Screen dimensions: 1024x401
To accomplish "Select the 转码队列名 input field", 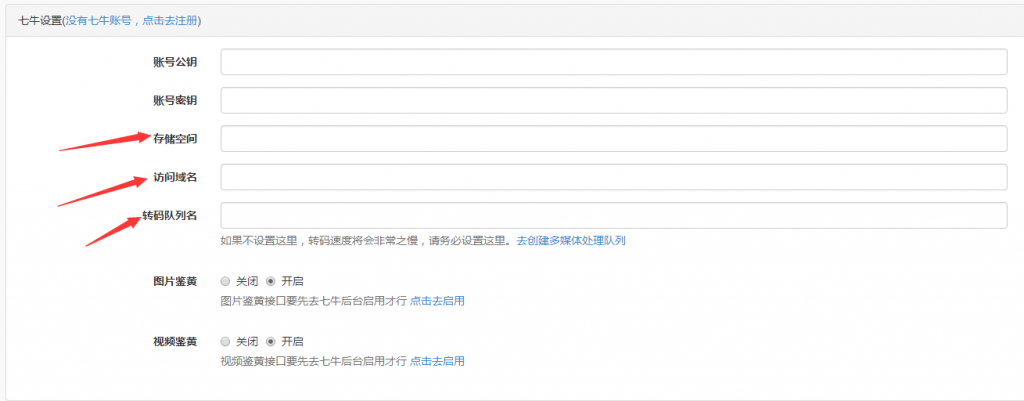I will coord(614,216).
